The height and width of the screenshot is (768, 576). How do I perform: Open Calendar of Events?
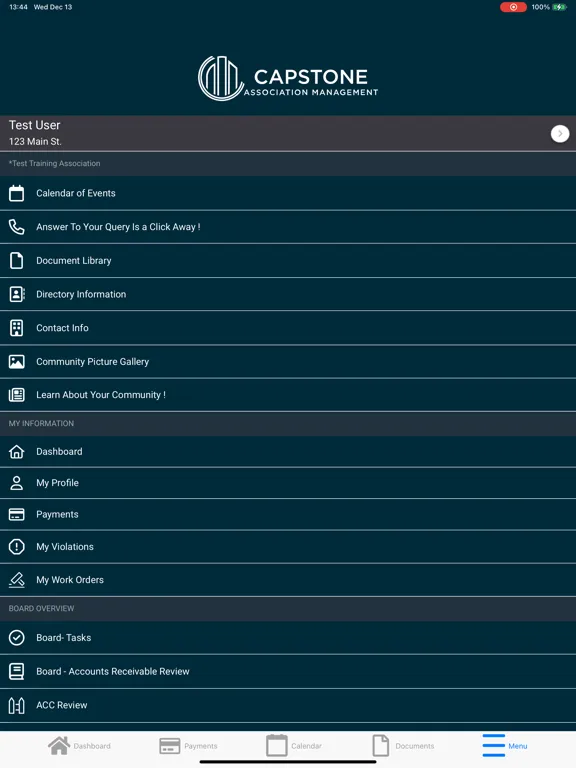(x=288, y=193)
